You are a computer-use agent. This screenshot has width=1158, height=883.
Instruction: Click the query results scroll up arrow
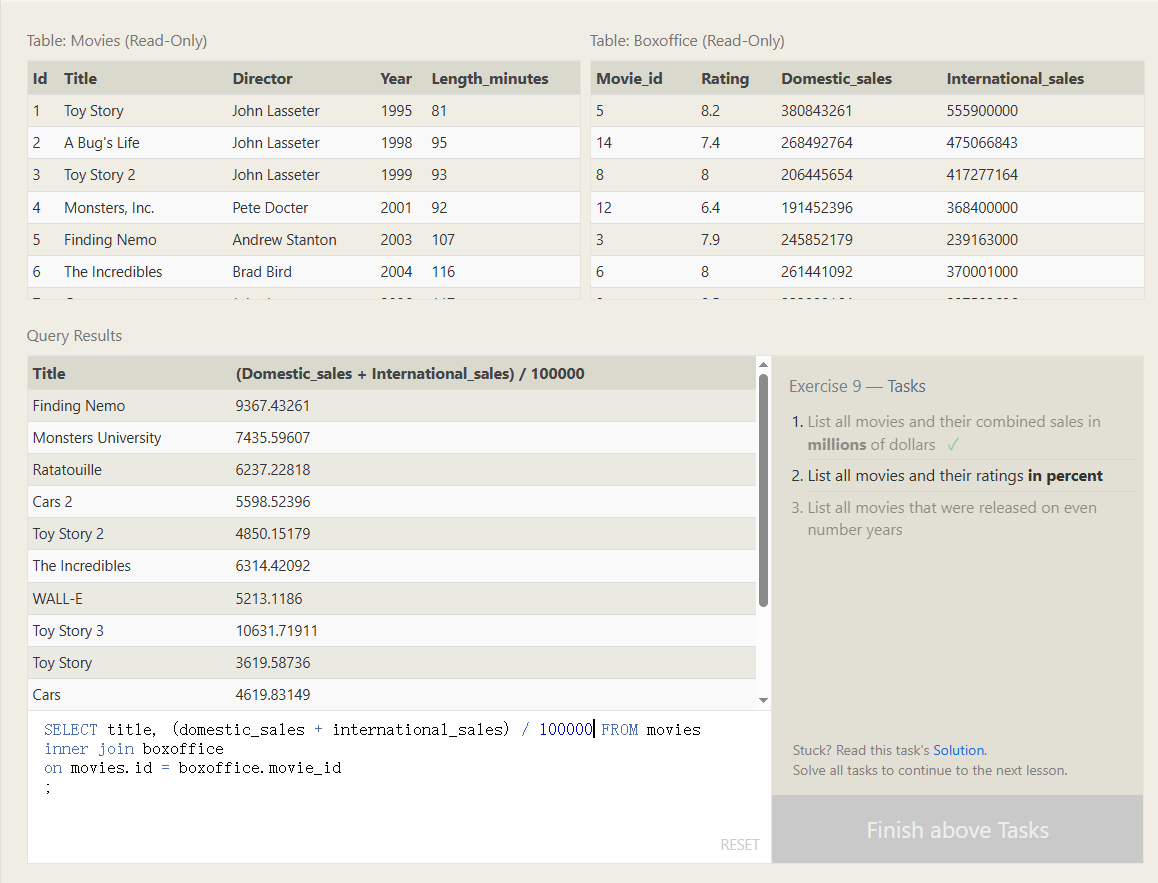(764, 365)
